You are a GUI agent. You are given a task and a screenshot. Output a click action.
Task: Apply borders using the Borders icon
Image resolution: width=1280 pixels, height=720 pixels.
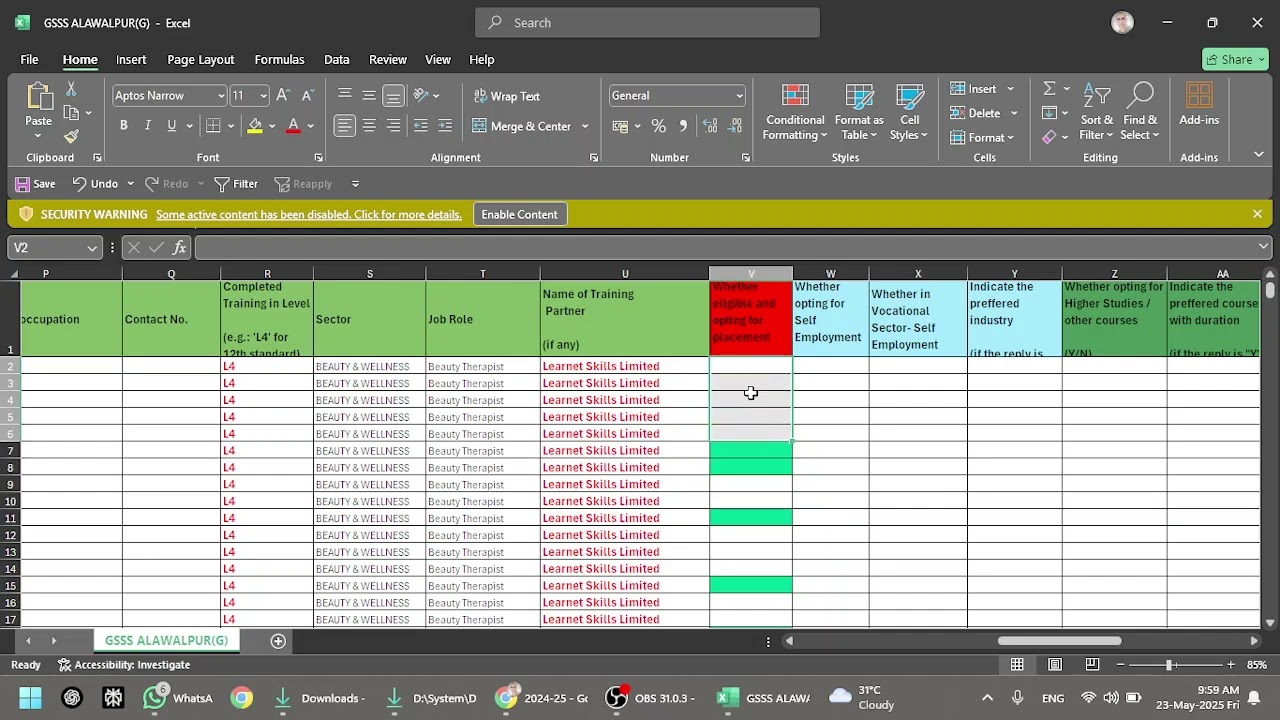[213, 126]
